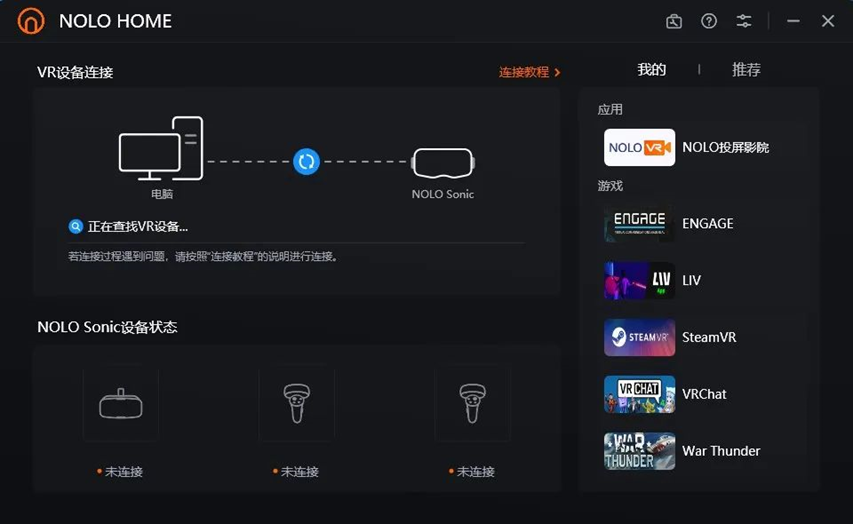Click 未连接 under the headset

pos(123,471)
